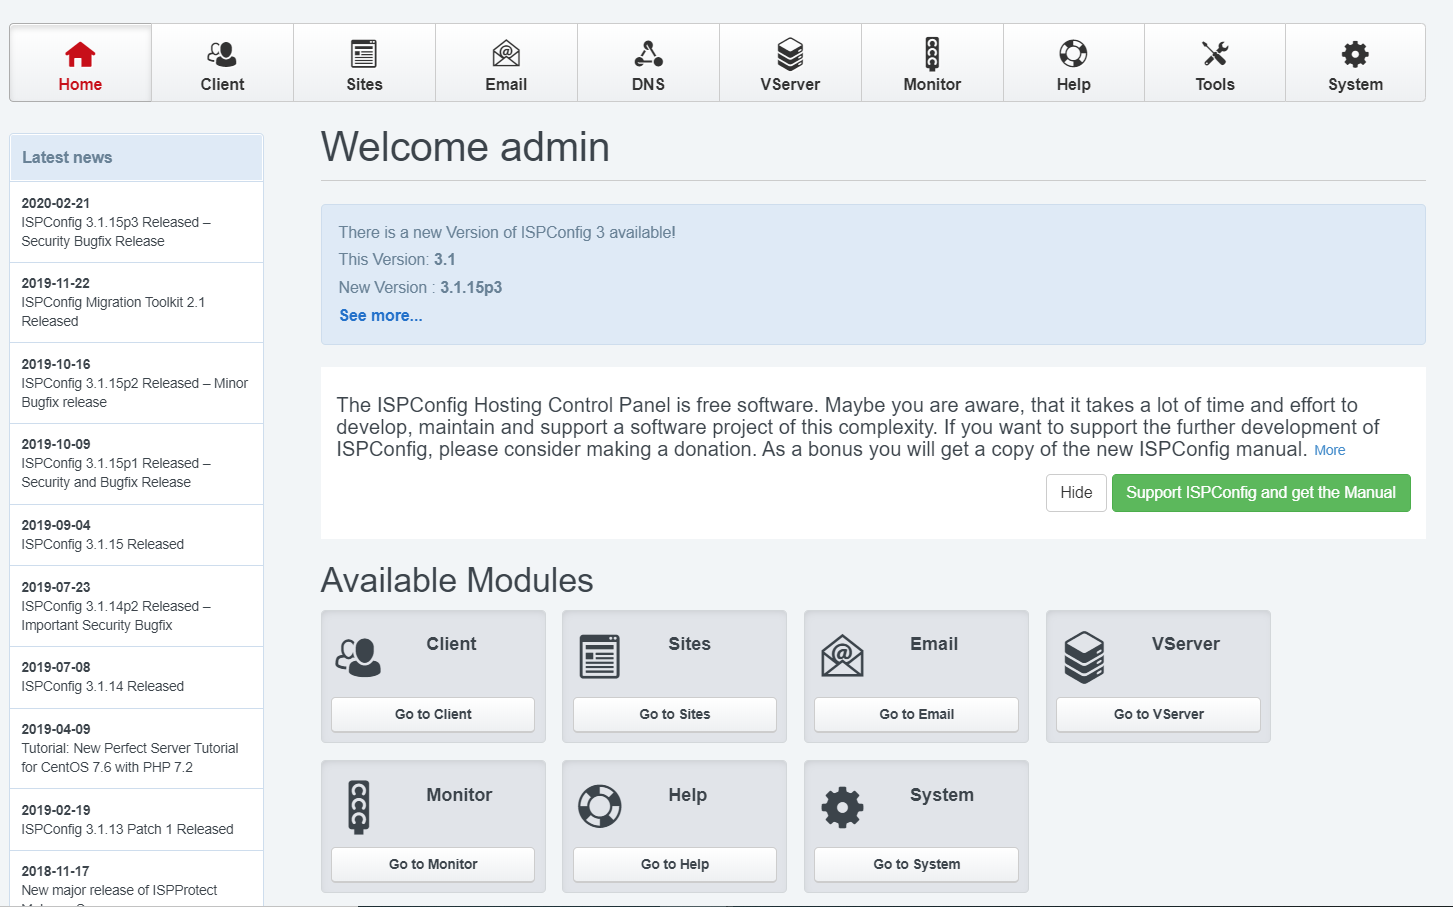Click the Sites page icon in top navigation
Screen dimensions: 1453x907
coord(364,53)
